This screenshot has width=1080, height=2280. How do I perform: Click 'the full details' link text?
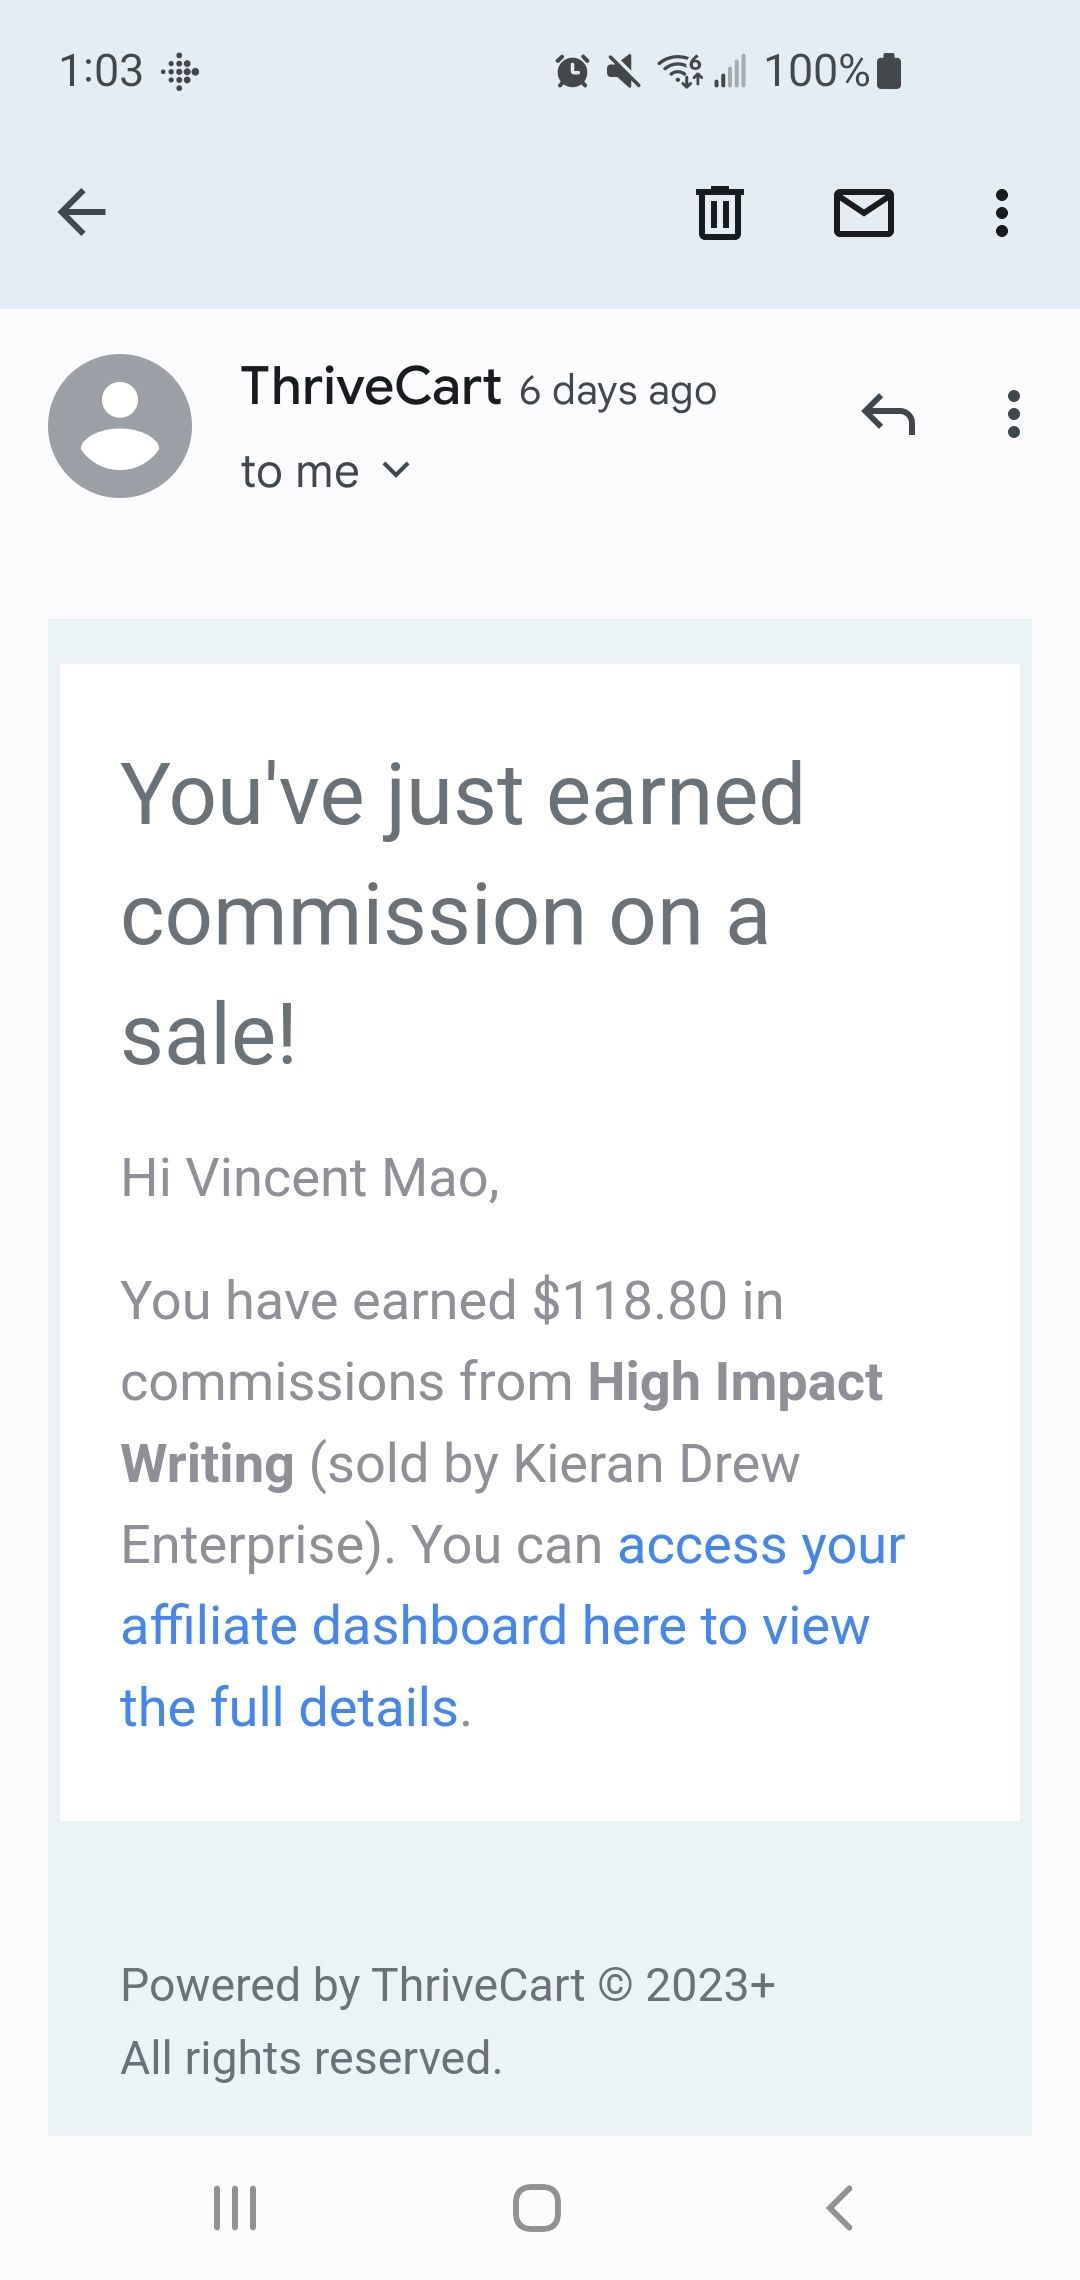coord(290,1707)
